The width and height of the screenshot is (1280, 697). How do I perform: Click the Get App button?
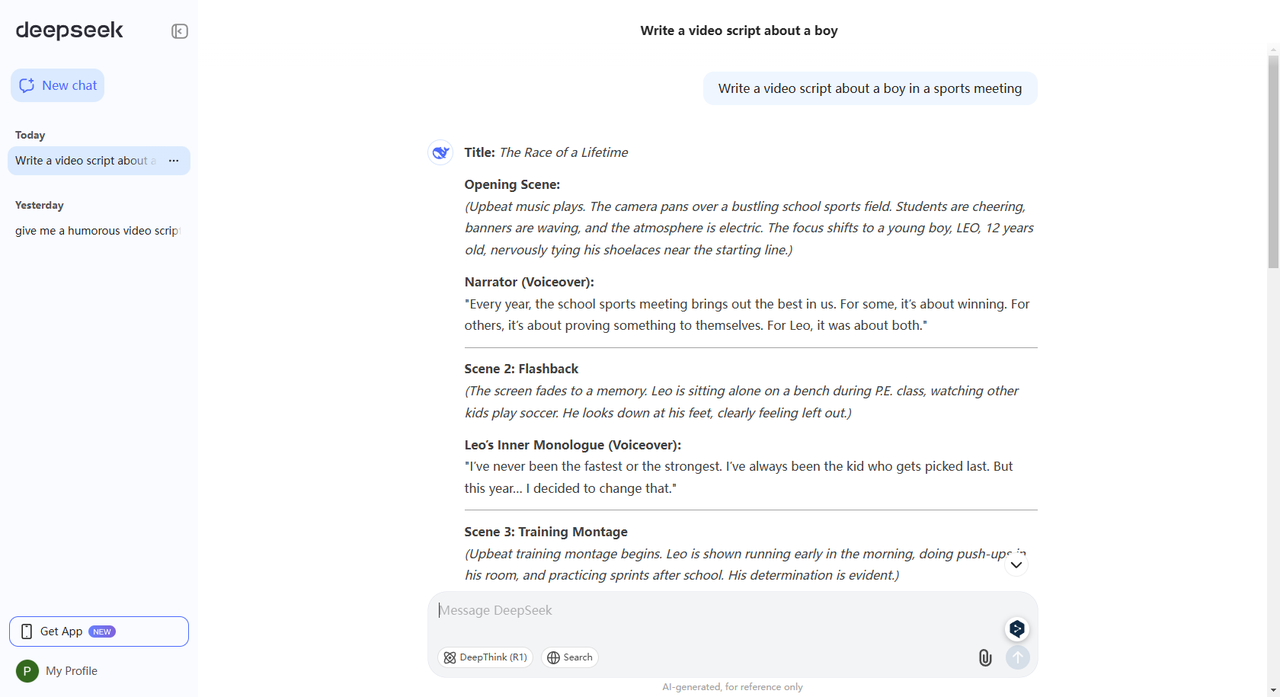coord(99,632)
